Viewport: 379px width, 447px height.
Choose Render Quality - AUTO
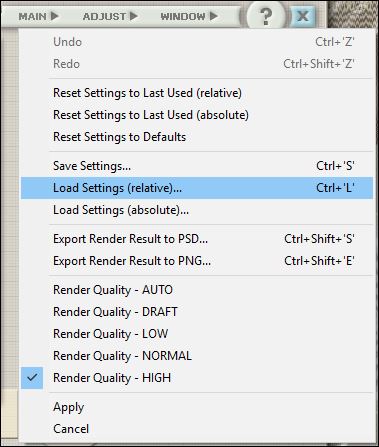coord(197,290)
